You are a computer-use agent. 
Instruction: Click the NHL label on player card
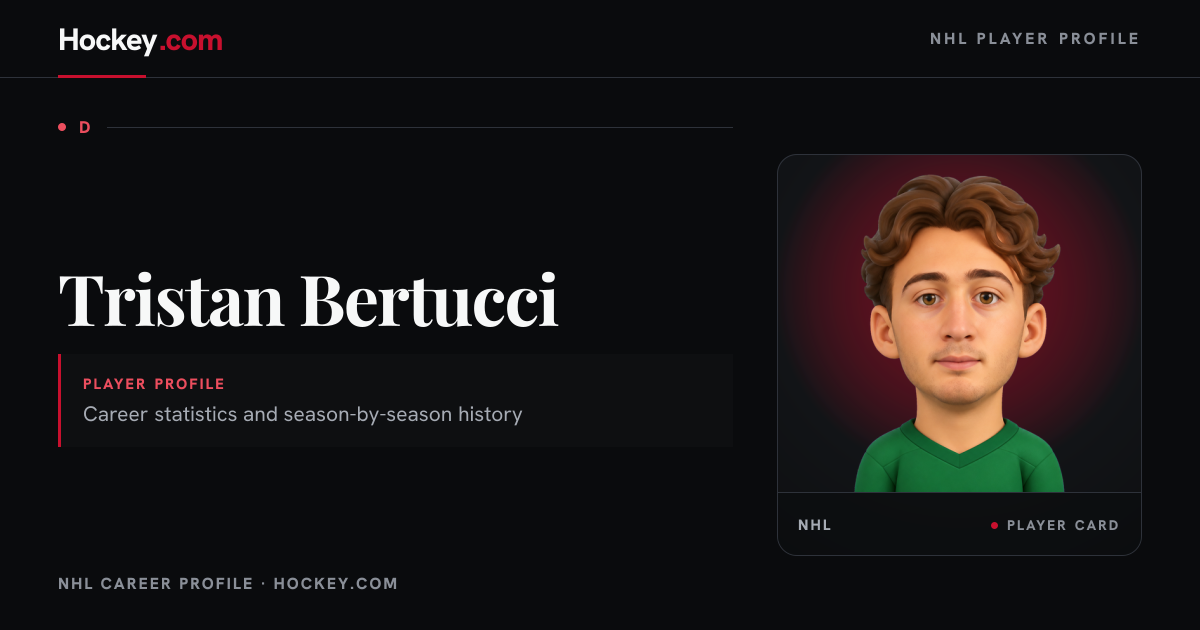(814, 525)
